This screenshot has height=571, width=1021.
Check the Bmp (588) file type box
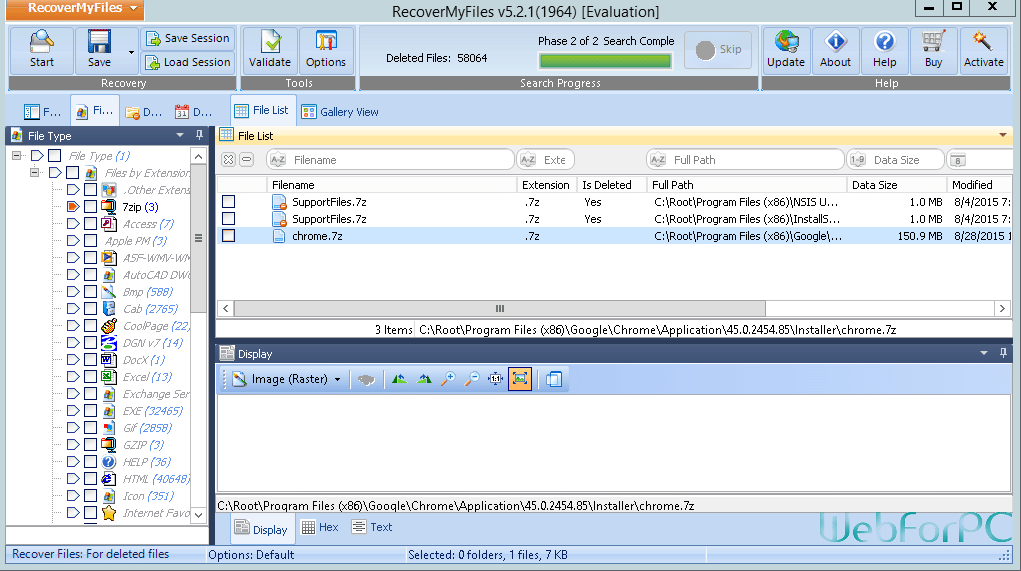(x=91, y=292)
